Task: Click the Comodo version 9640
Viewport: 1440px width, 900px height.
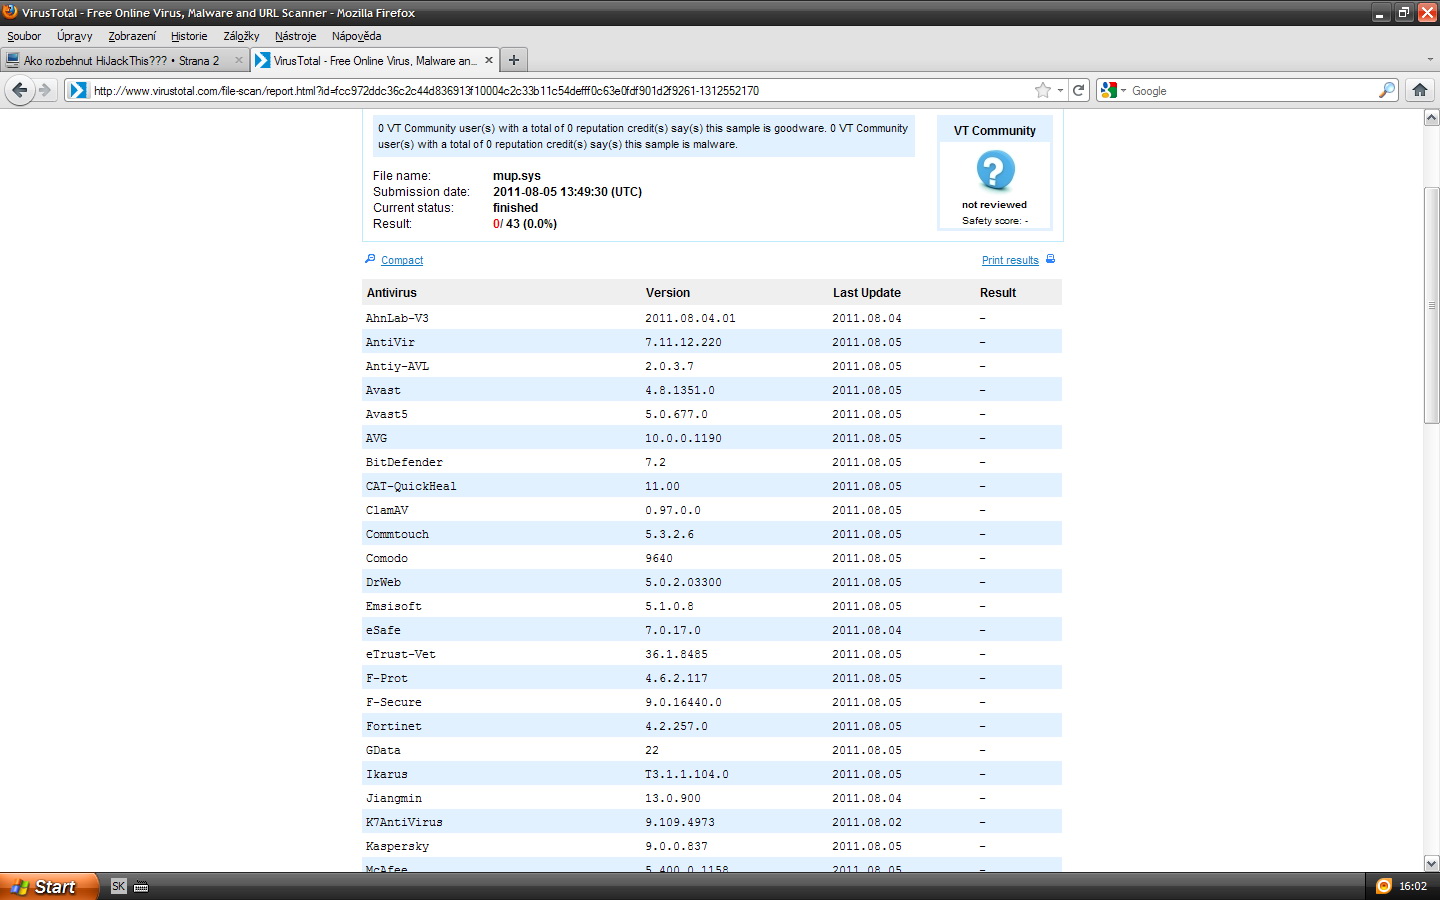Action: [659, 558]
